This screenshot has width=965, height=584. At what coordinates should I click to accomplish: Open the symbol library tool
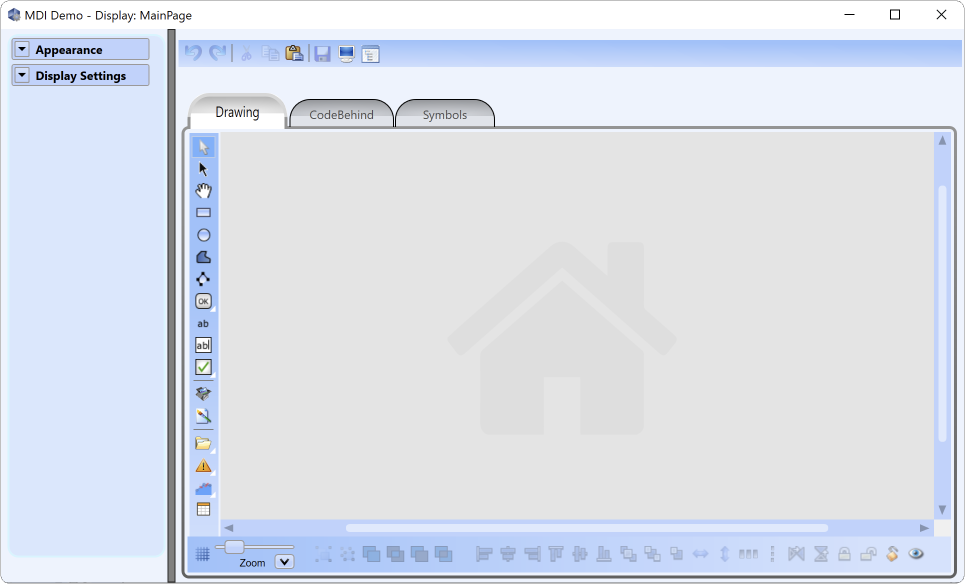(203, 393)
